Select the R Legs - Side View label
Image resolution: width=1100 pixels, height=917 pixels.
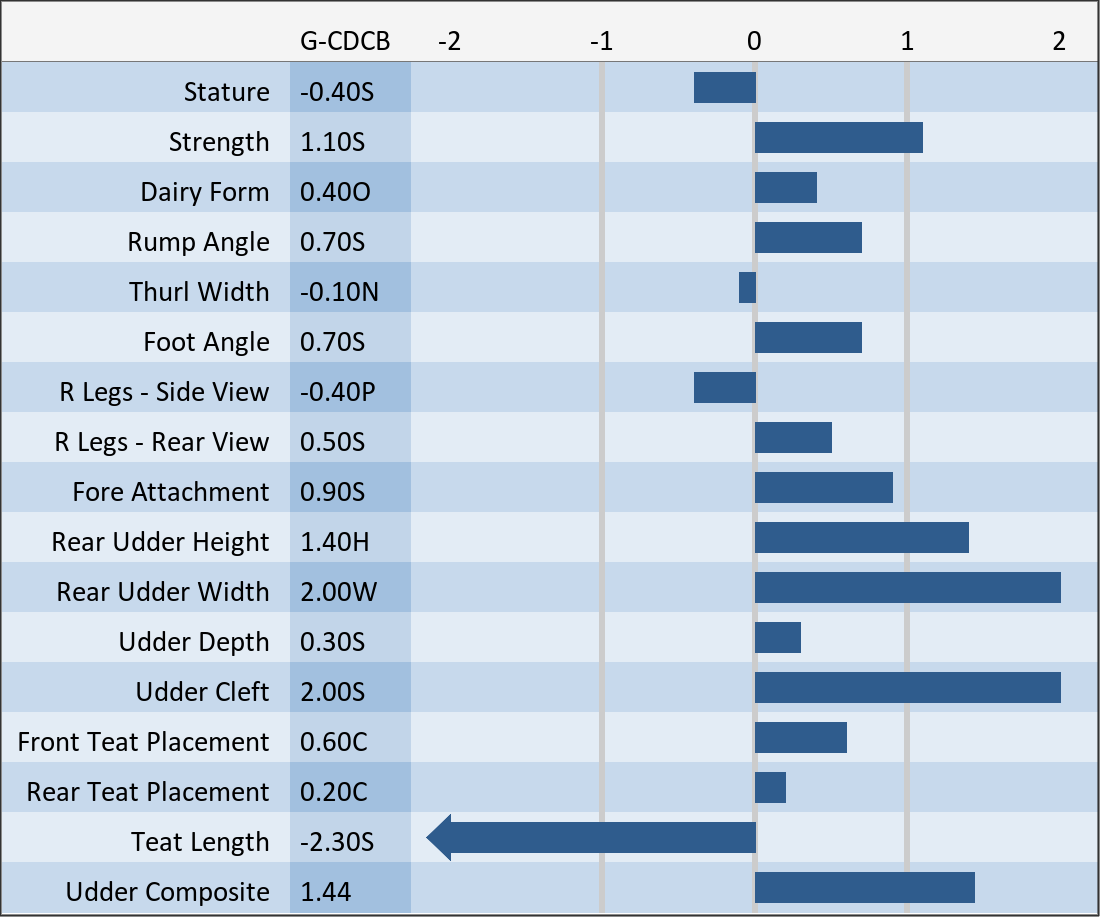click(164, 392)
